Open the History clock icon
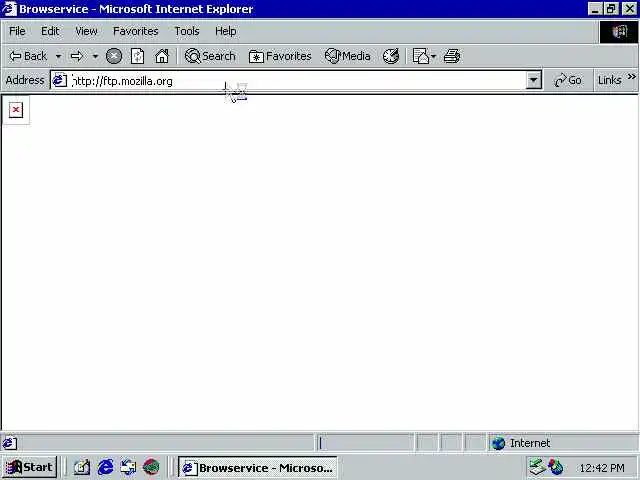 [x=391, y=56]
